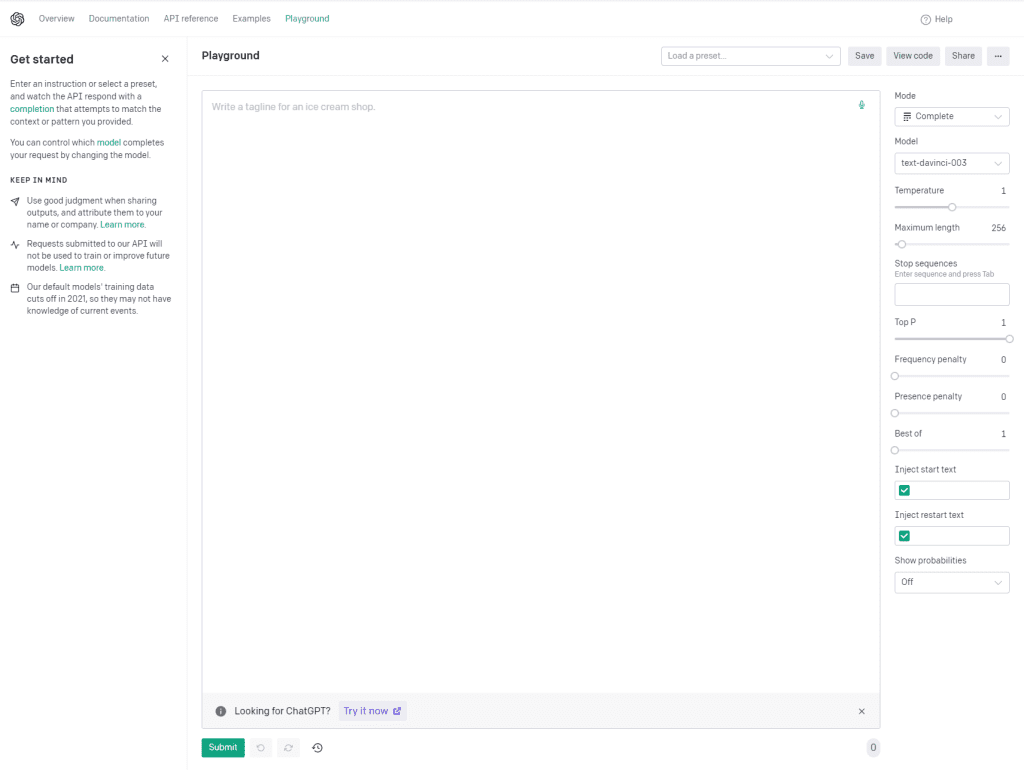The height and width of the screenshot is (770, 1024).
Task: Open the history clock icon
Action: [317, 748]
